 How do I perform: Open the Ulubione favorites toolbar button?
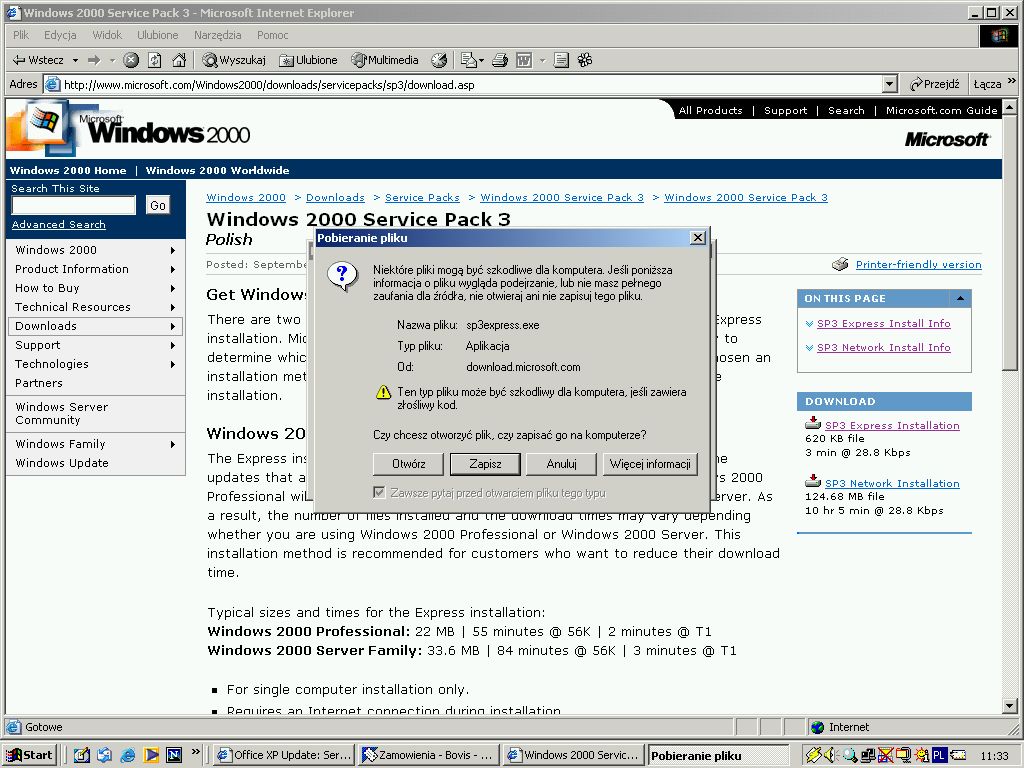coord(308,60)
